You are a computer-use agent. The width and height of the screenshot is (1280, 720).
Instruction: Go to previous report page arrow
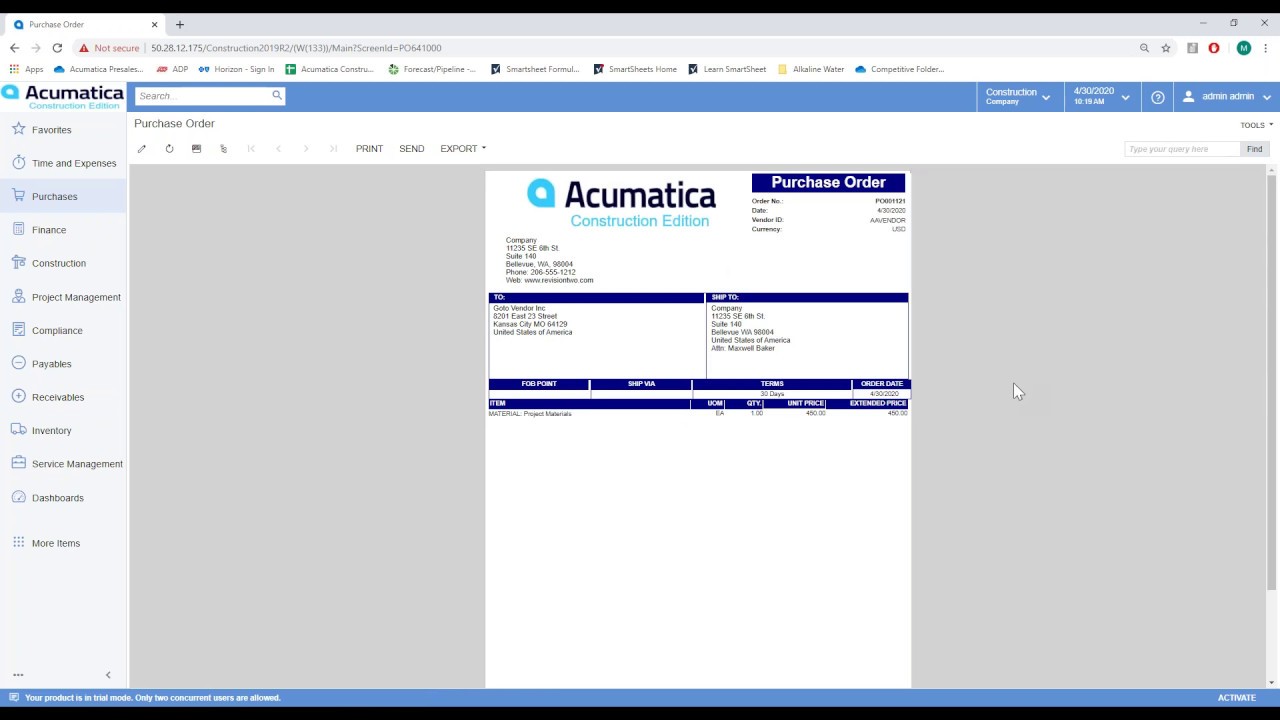point(278,149)
